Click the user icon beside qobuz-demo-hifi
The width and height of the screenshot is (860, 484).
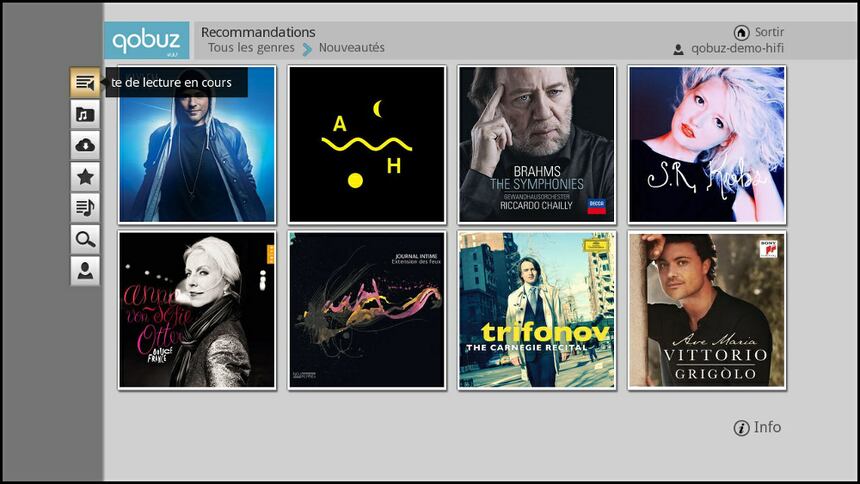click(678, 49)
